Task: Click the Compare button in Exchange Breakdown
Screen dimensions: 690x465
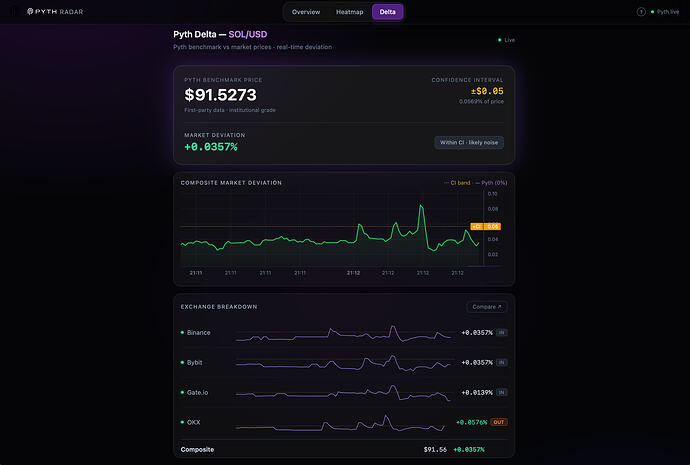Action: (x=486, y=307)
